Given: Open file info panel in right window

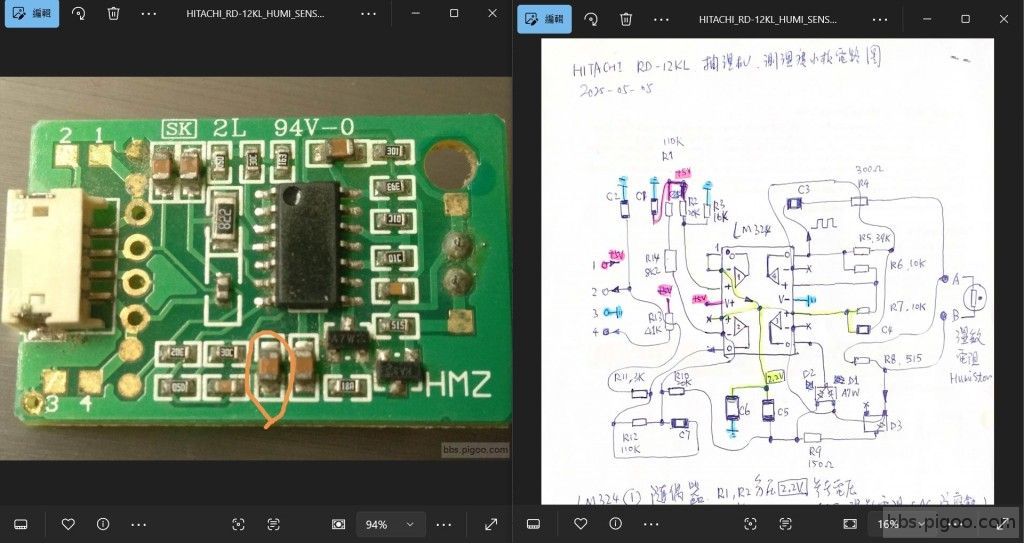Looking at the screenshot, I should point(615,524).
